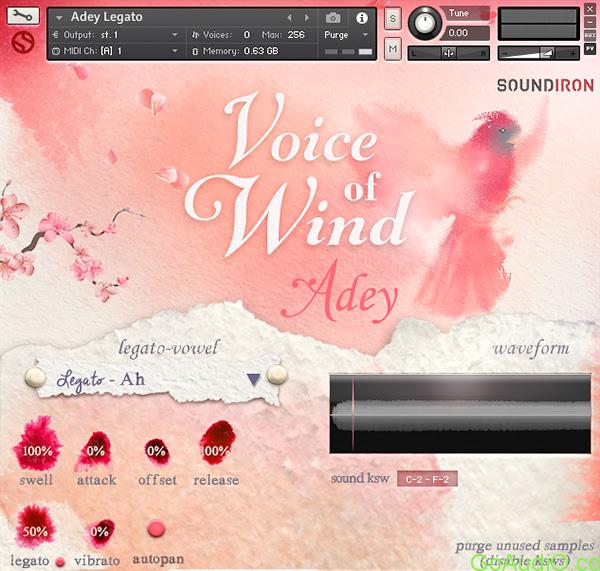600x571 pixels.
Task: Minimize the instrument with the minus button
Action: point(590,23)
